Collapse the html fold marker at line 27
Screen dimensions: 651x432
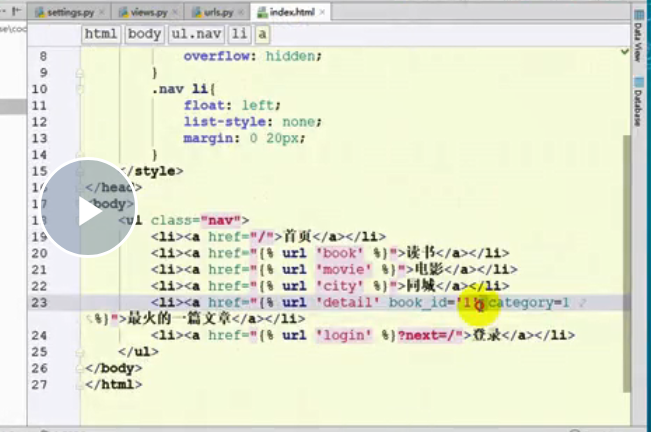[80, 385]
